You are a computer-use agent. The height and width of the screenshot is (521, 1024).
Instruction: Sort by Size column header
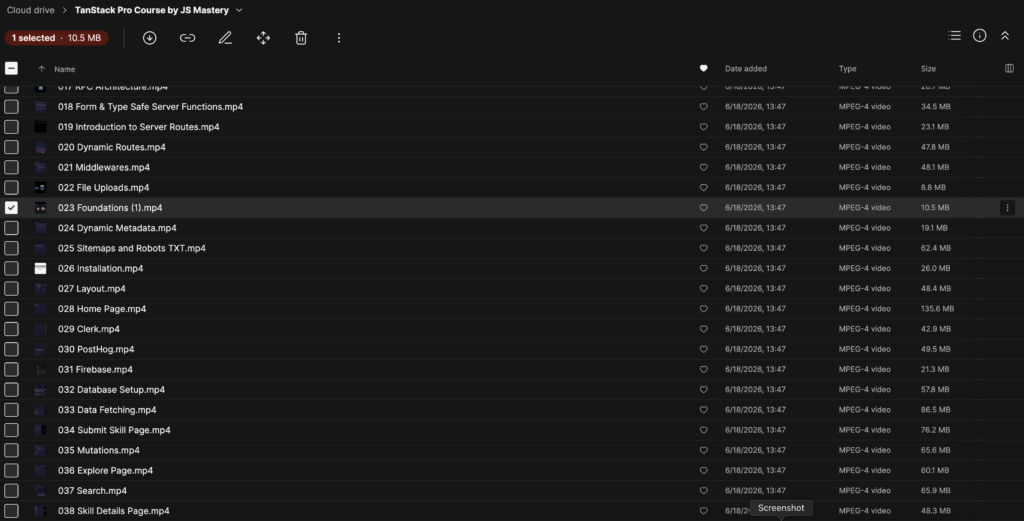(x=928, y=69)
